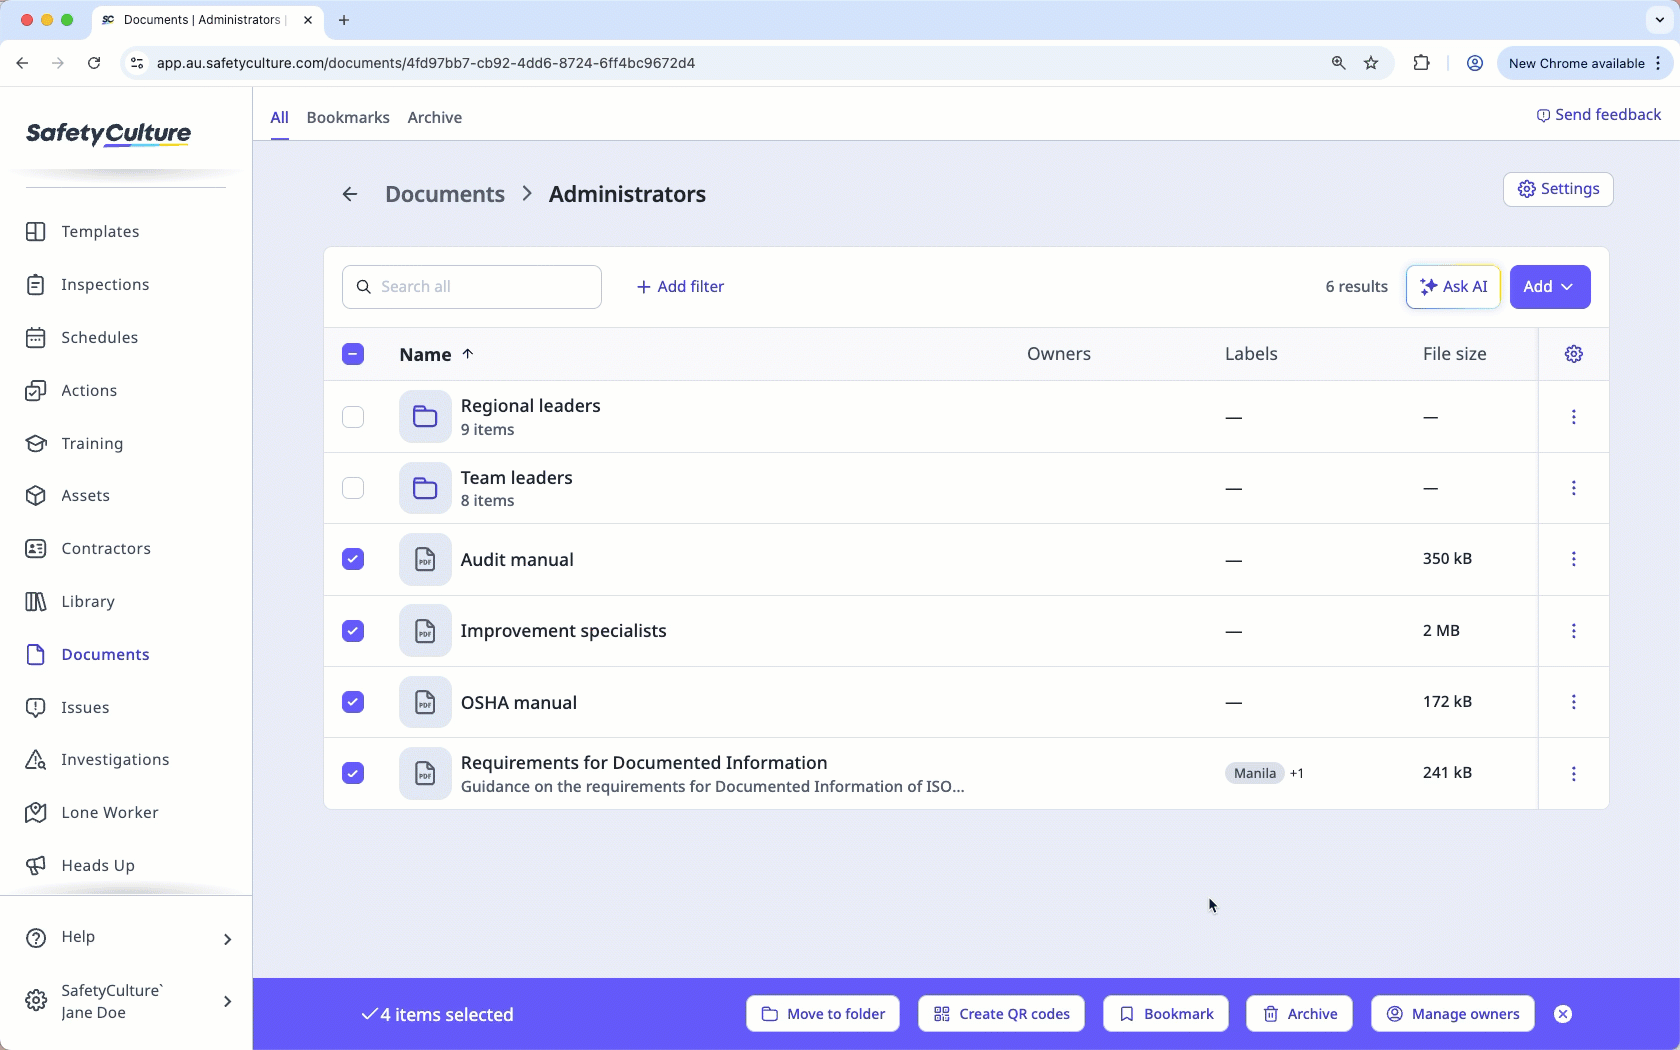The width and height of the screenshot is (1680, 1050).
Task: Open more options for Regional leaders
Action: (1573, 417)
